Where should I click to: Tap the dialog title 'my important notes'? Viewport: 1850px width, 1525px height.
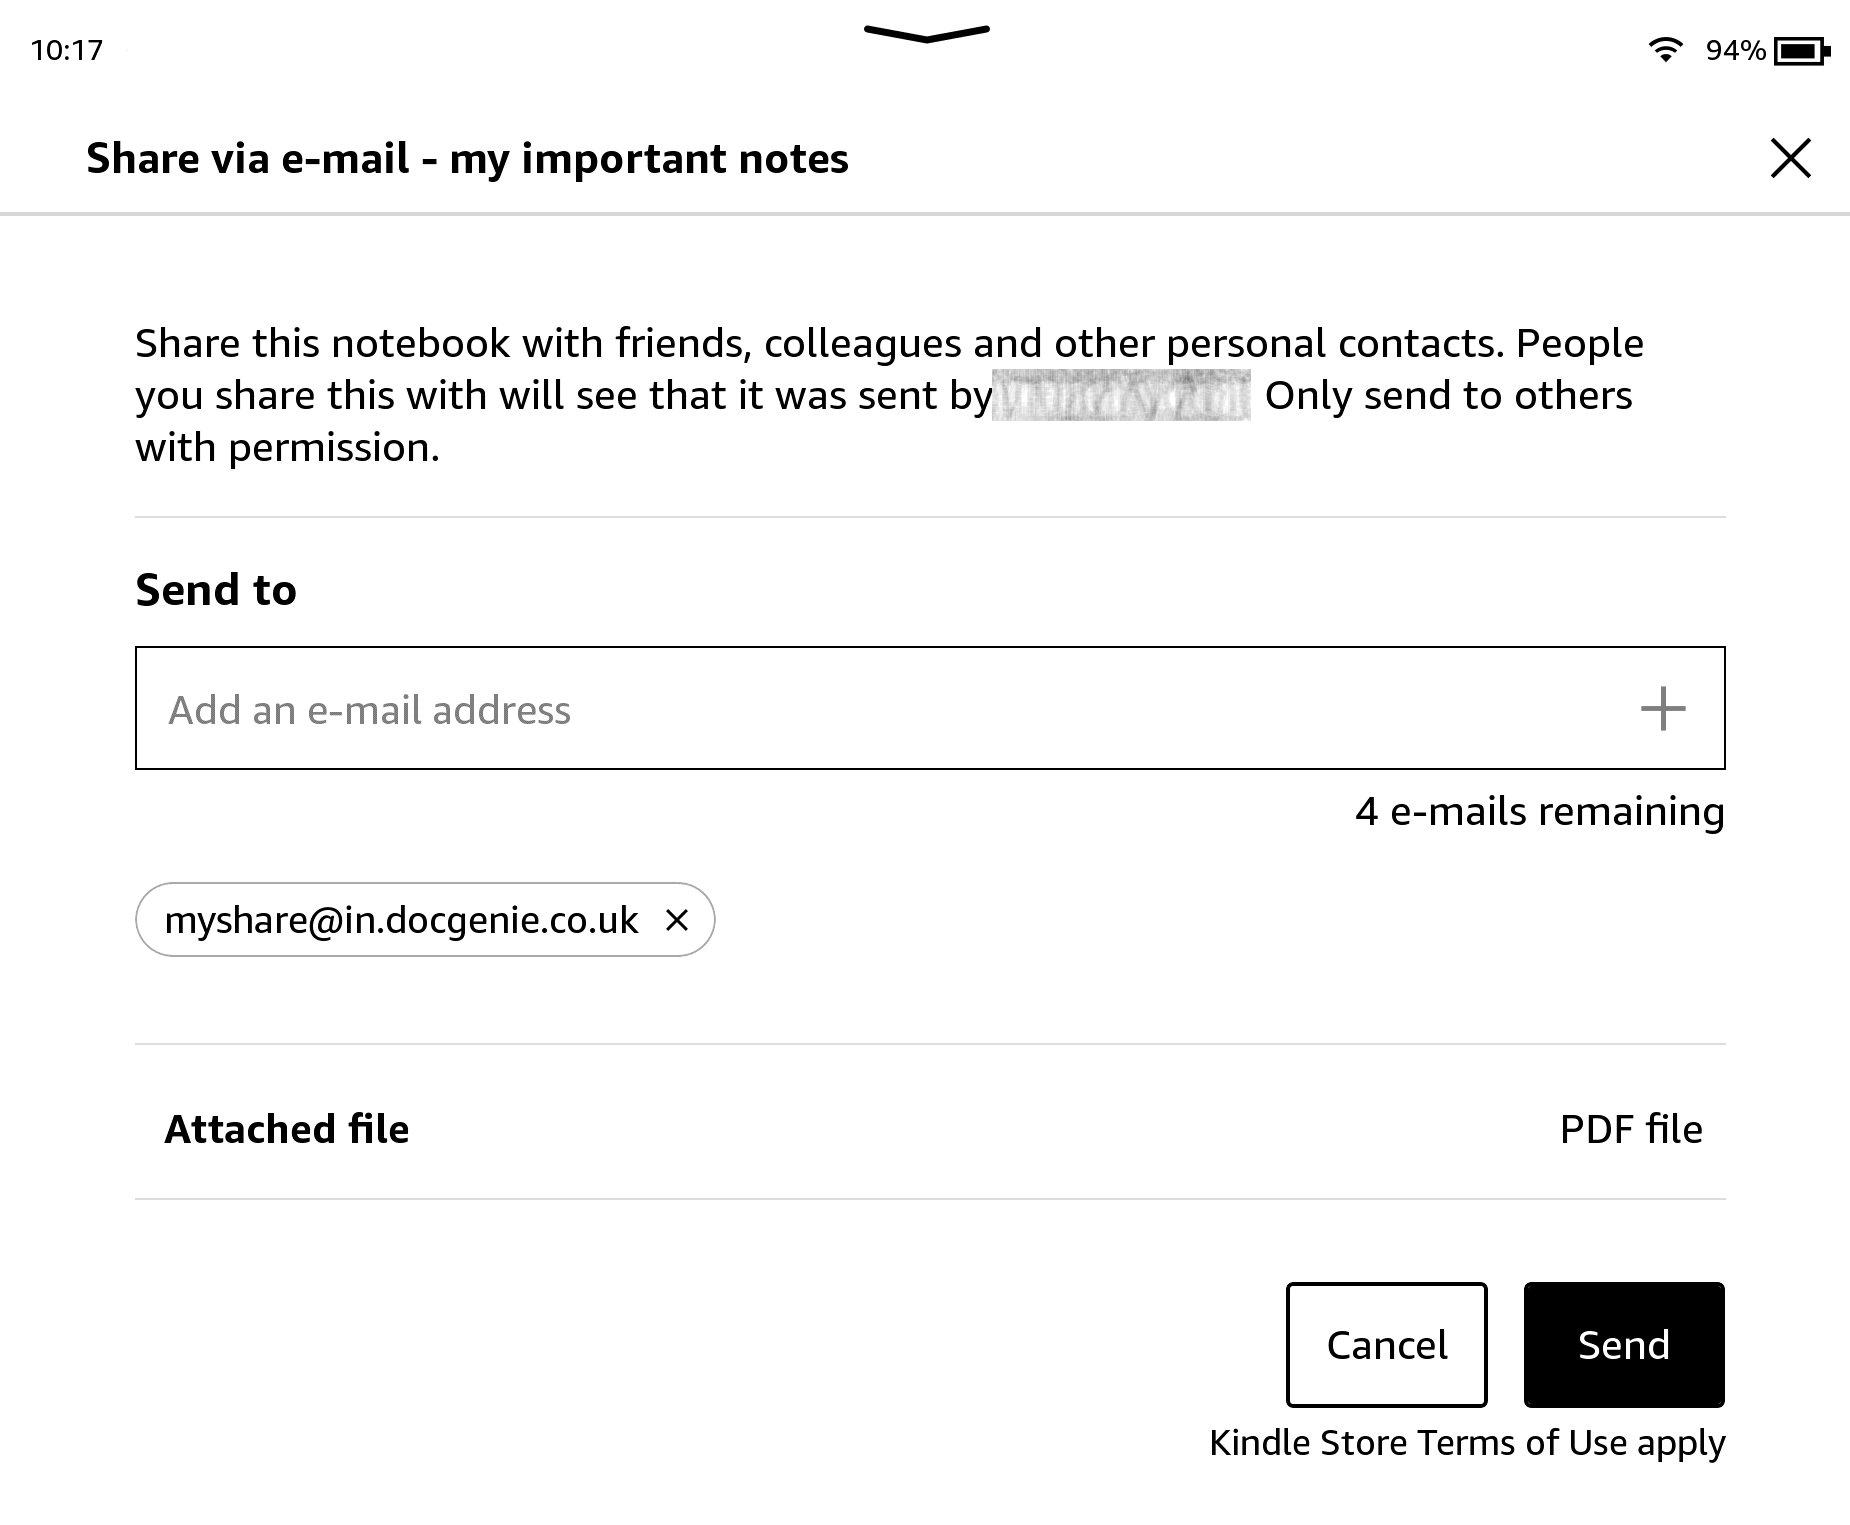[x=648, y=158]
